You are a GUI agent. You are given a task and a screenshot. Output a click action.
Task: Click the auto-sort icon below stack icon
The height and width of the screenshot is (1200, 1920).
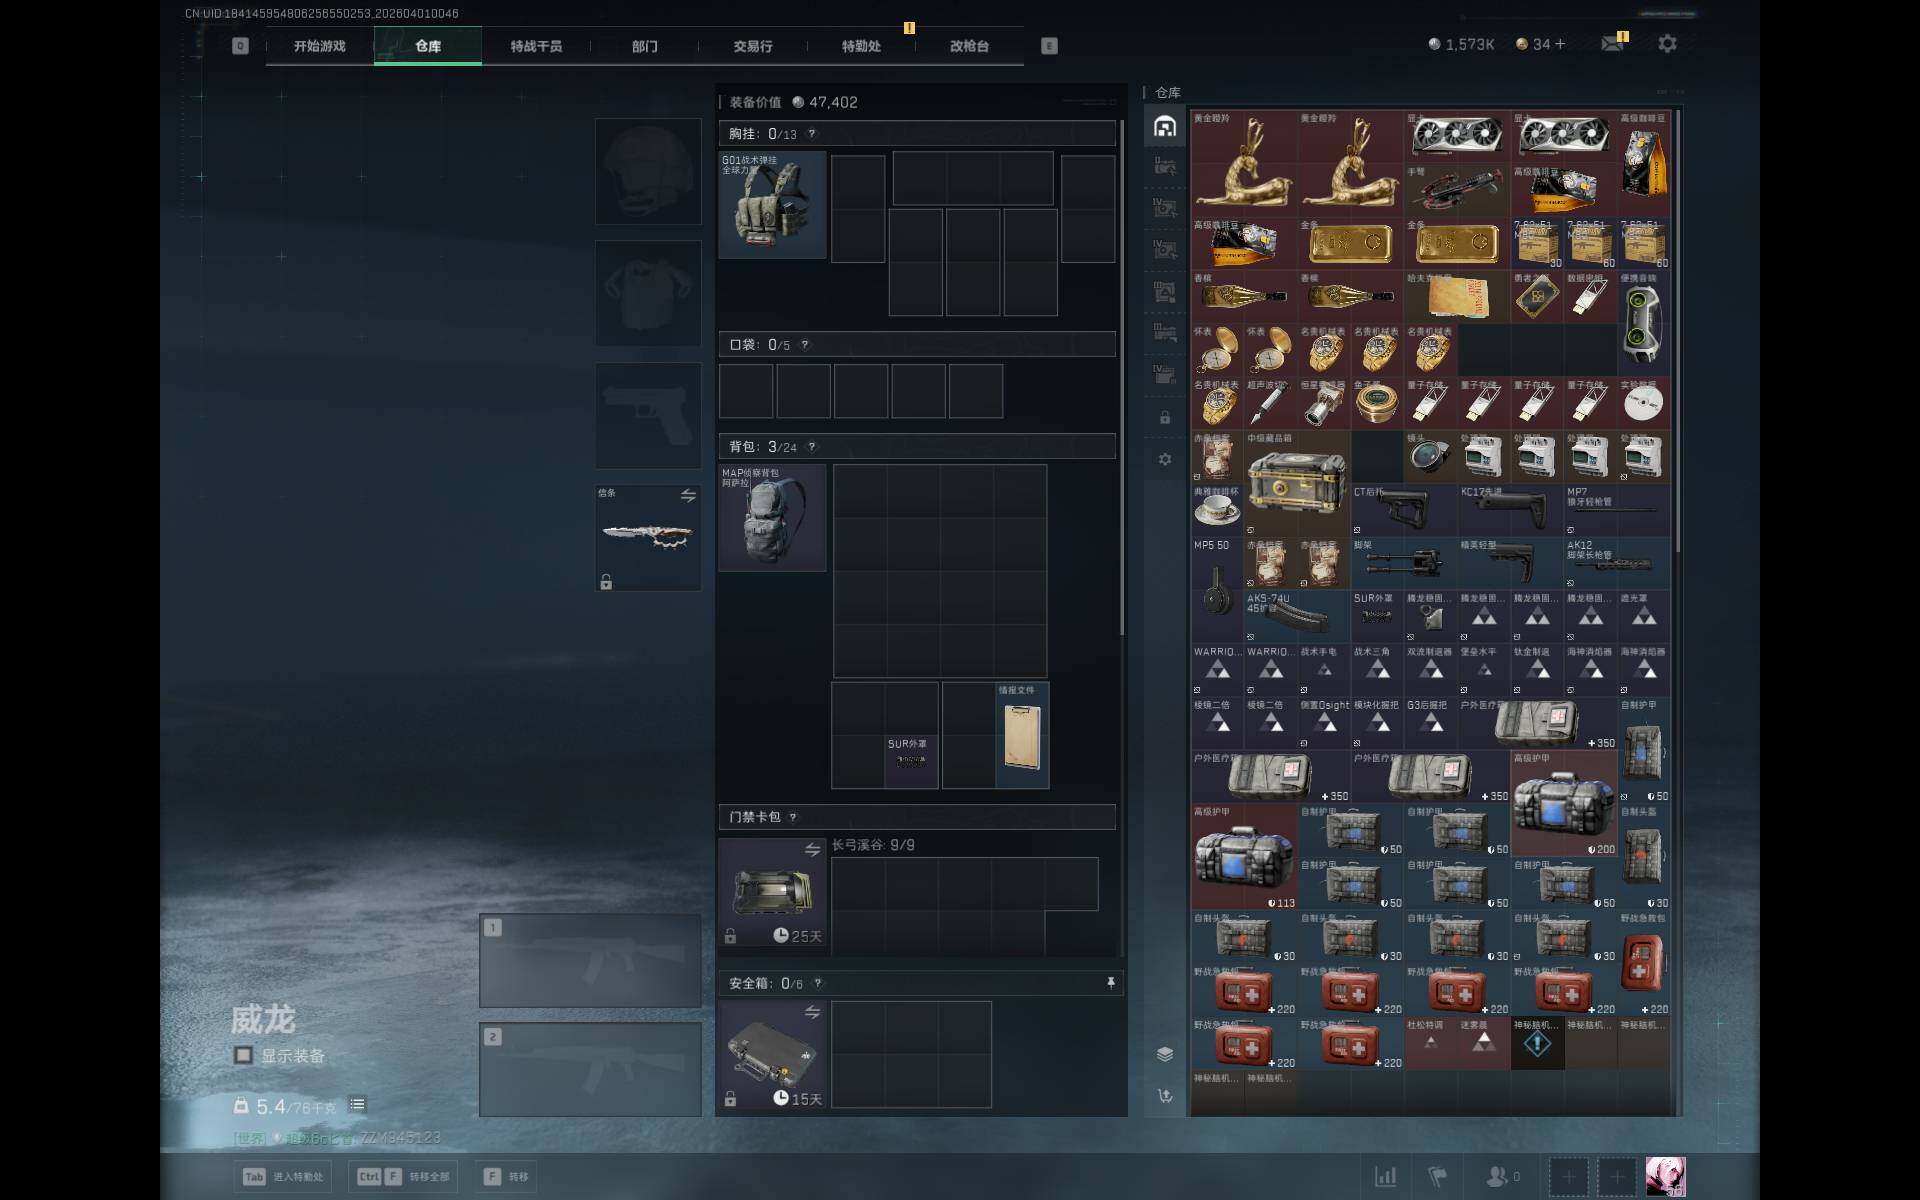[x=1164, y=1096]
